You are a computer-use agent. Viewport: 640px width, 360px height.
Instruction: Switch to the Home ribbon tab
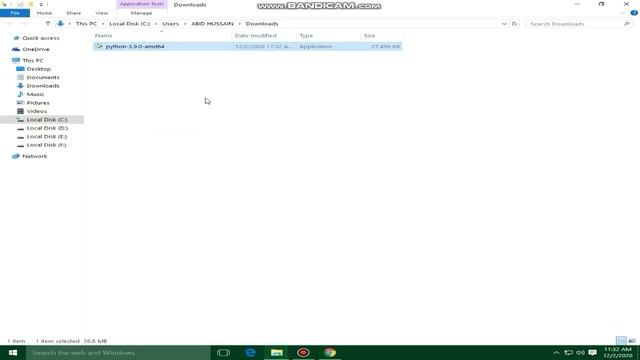click(x=44, y=13)
